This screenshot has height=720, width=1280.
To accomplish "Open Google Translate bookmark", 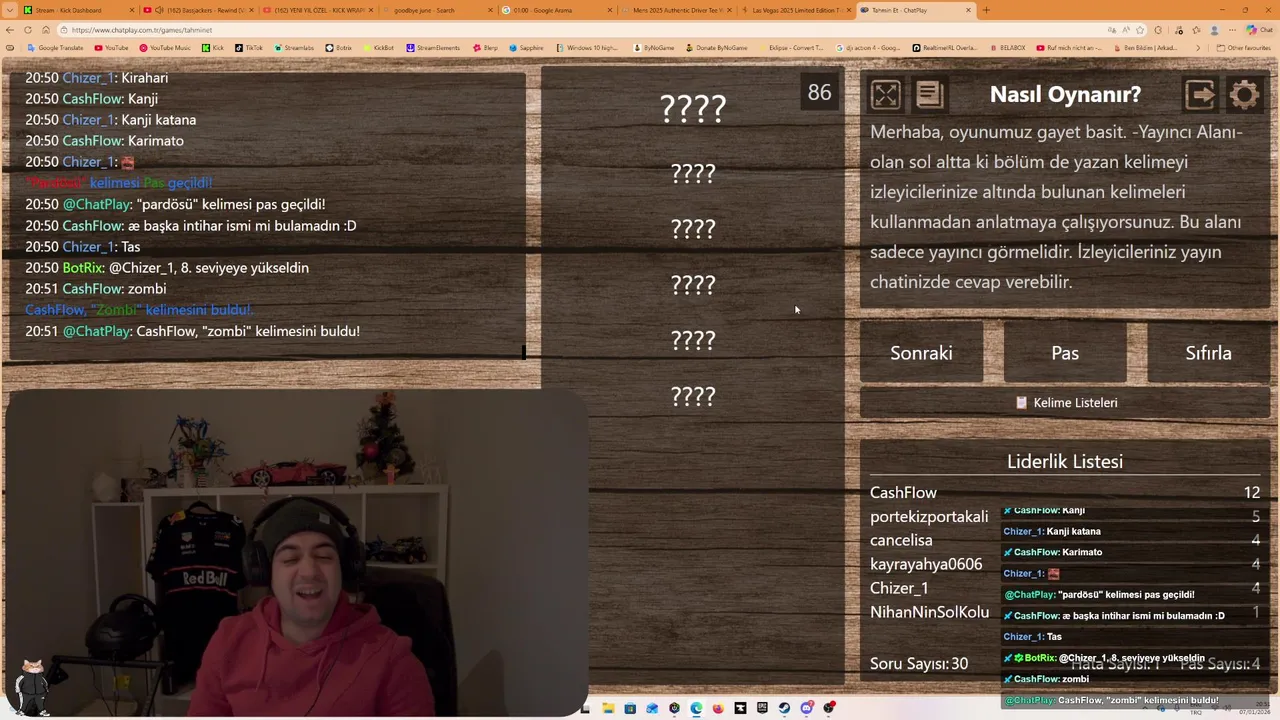I will pos(56,48).
